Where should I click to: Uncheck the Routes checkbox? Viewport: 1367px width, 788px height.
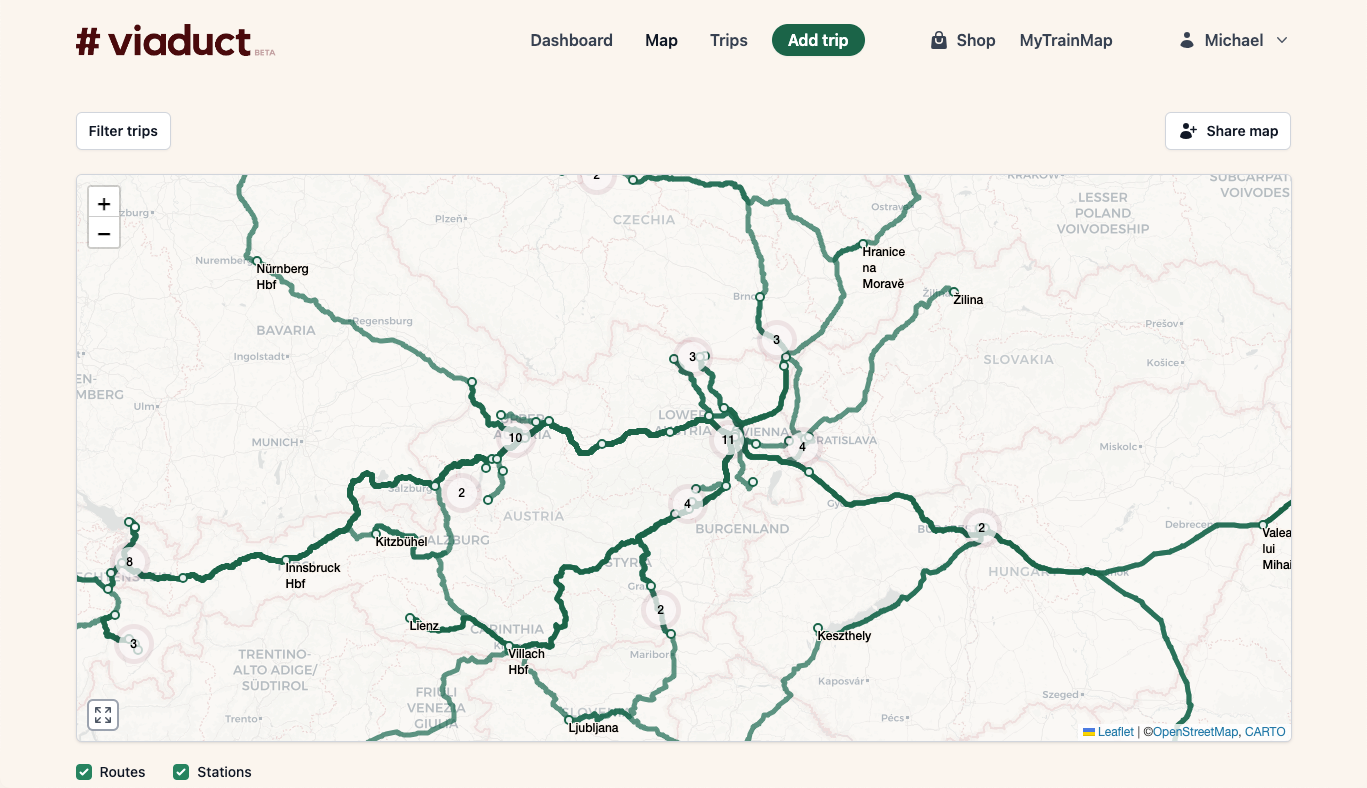pos(84,772)
